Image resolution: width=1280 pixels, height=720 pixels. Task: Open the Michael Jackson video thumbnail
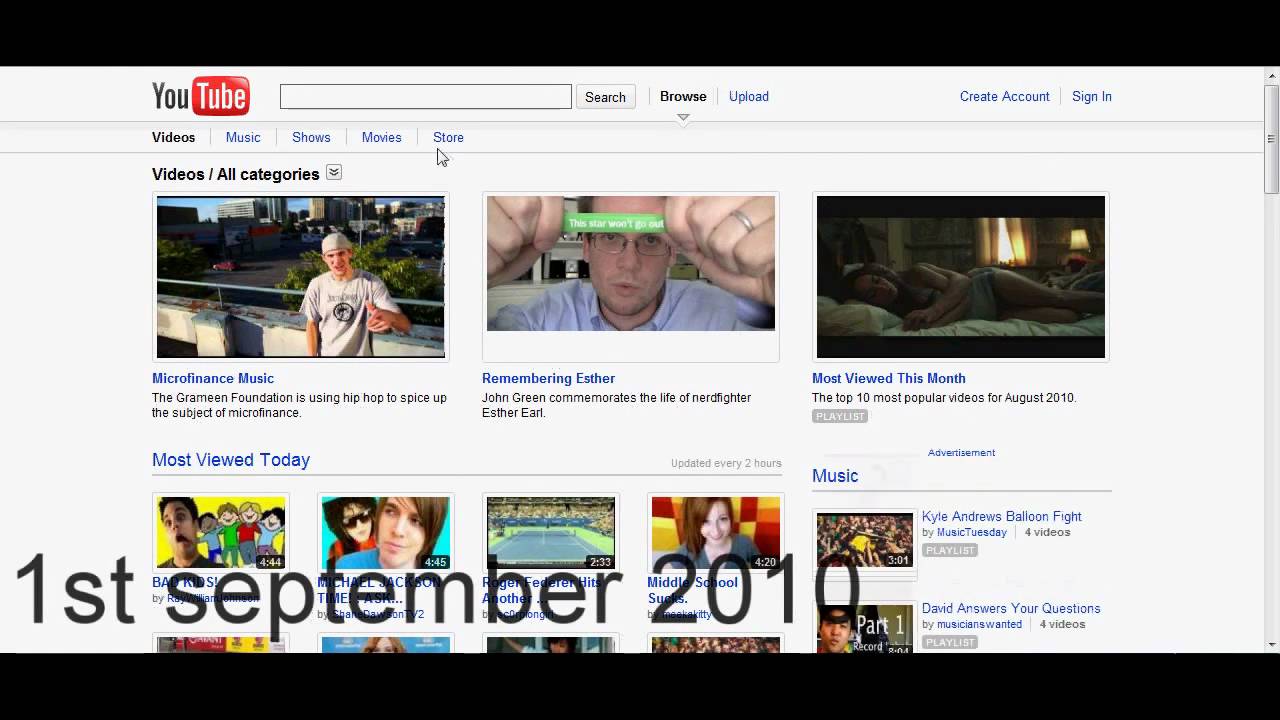pyautogui.click(x=386, y=533)
